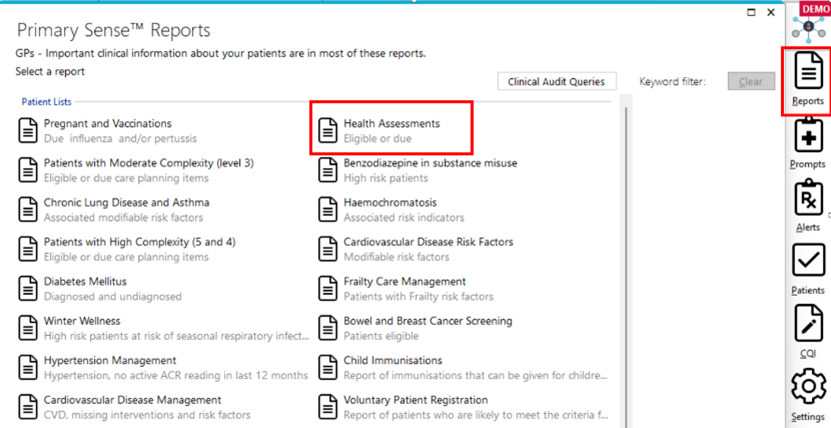The width and height of the screenshot is (831, 428).
Task: Open the Prompts clipboard icon
Action: click(808, 135)
